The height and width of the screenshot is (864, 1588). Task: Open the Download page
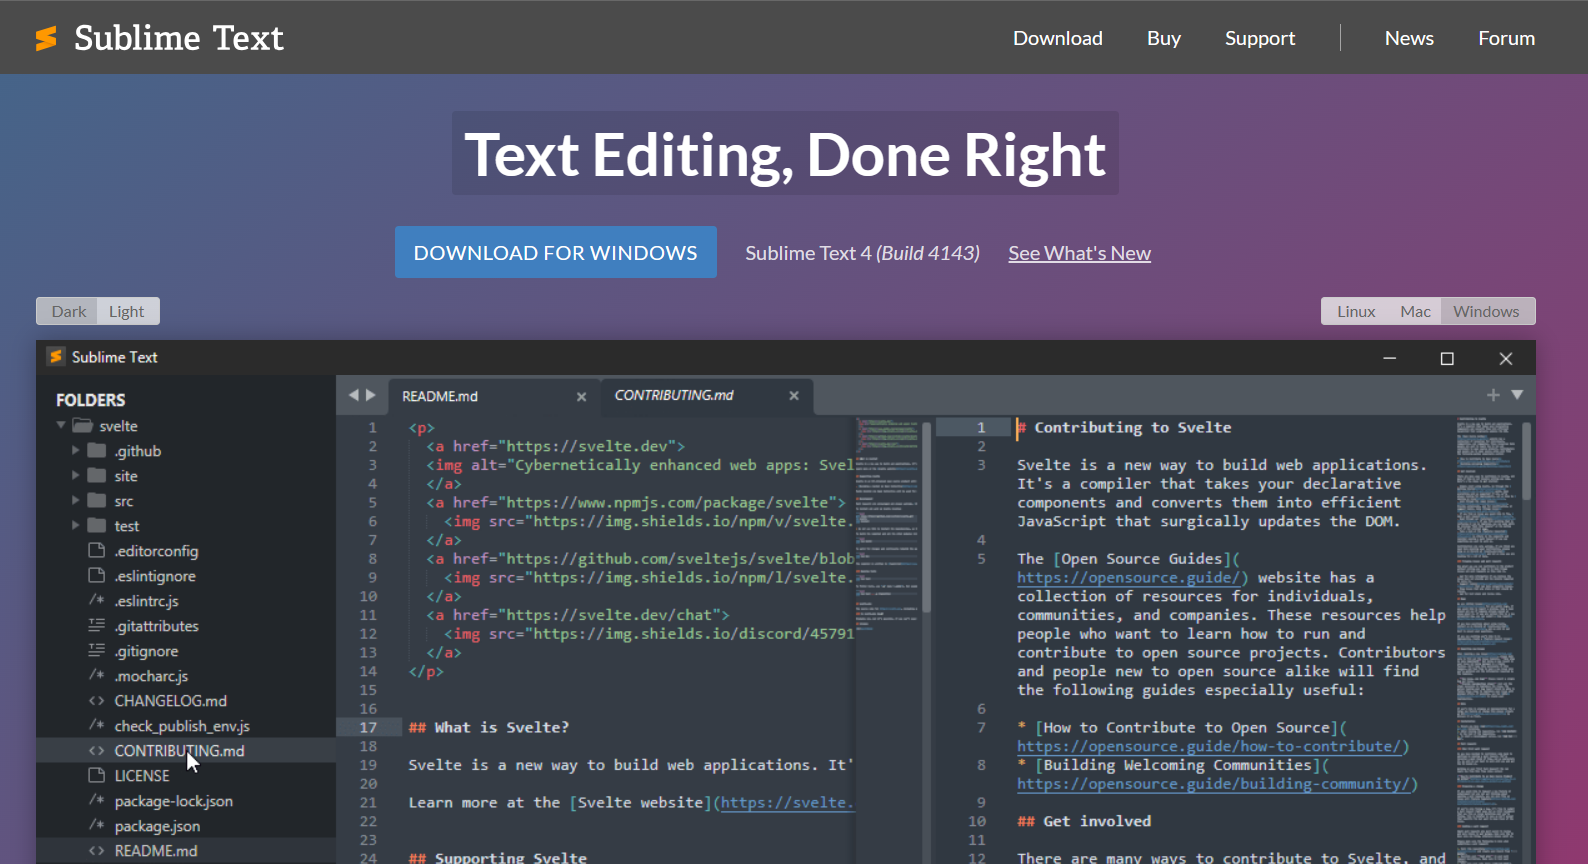click(x=1058, y=38)
